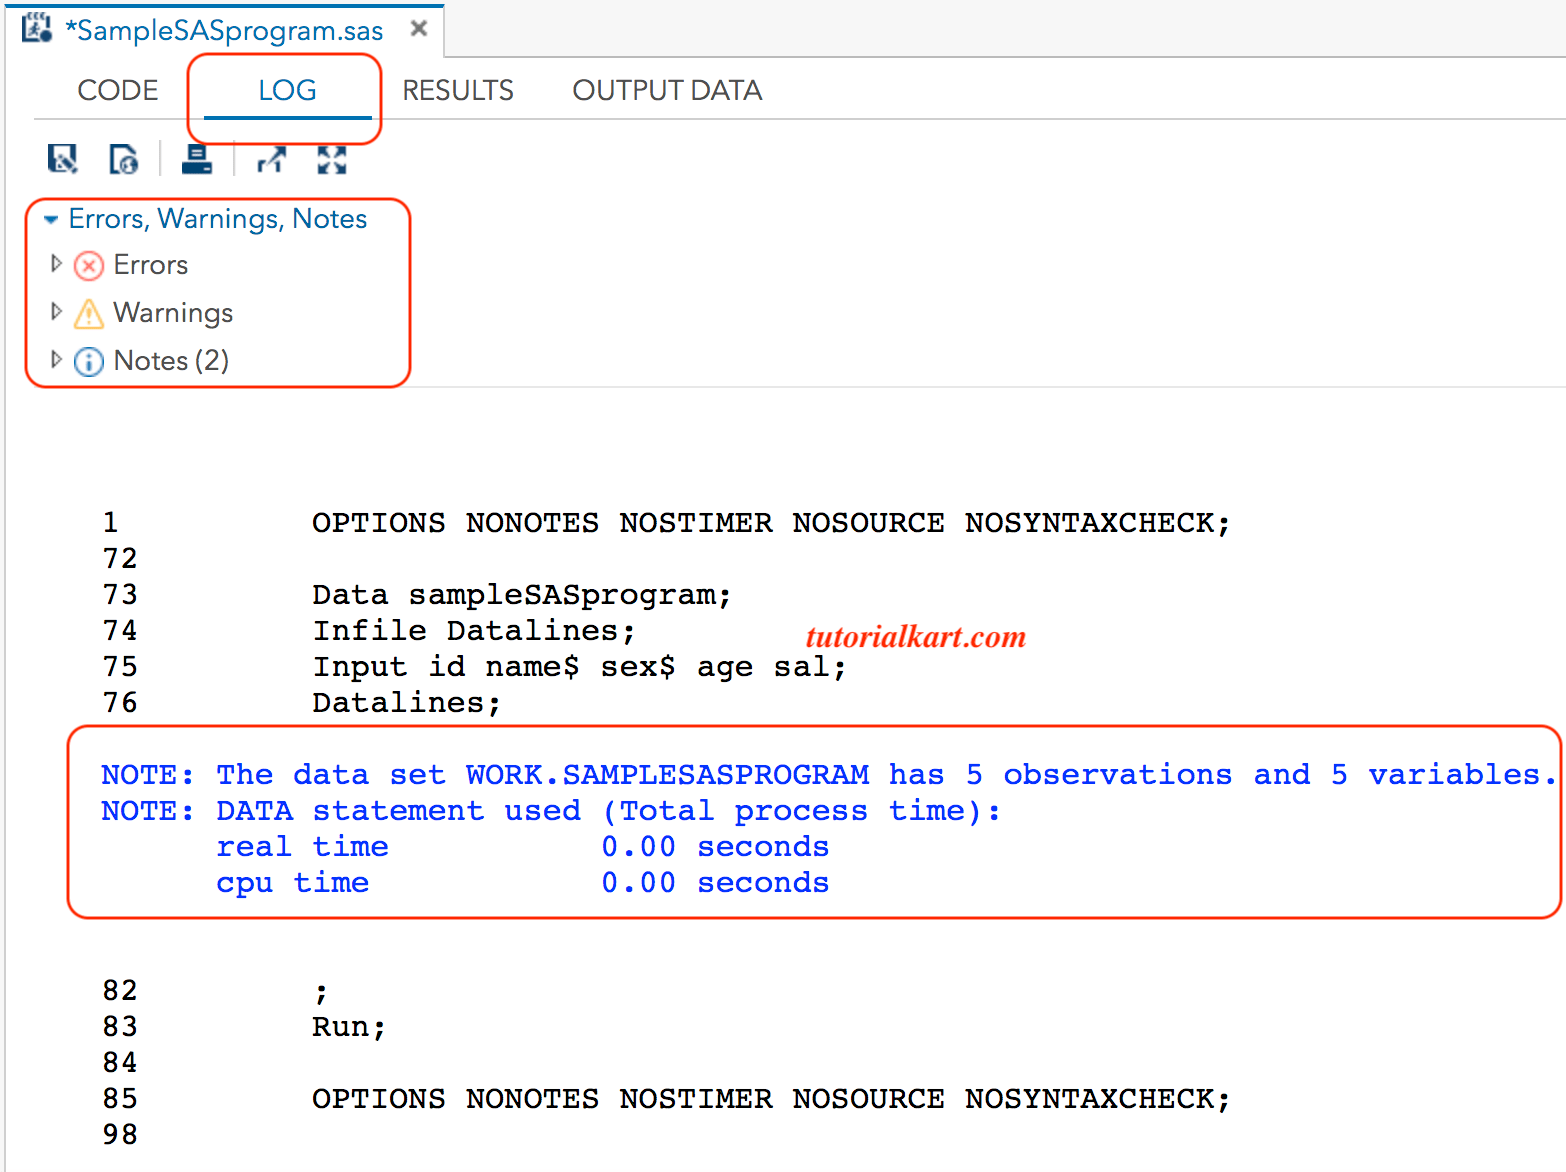Switch to the RESULTS tab
The height and width of the screenshot is (1172, 1566).
[457, 90]
